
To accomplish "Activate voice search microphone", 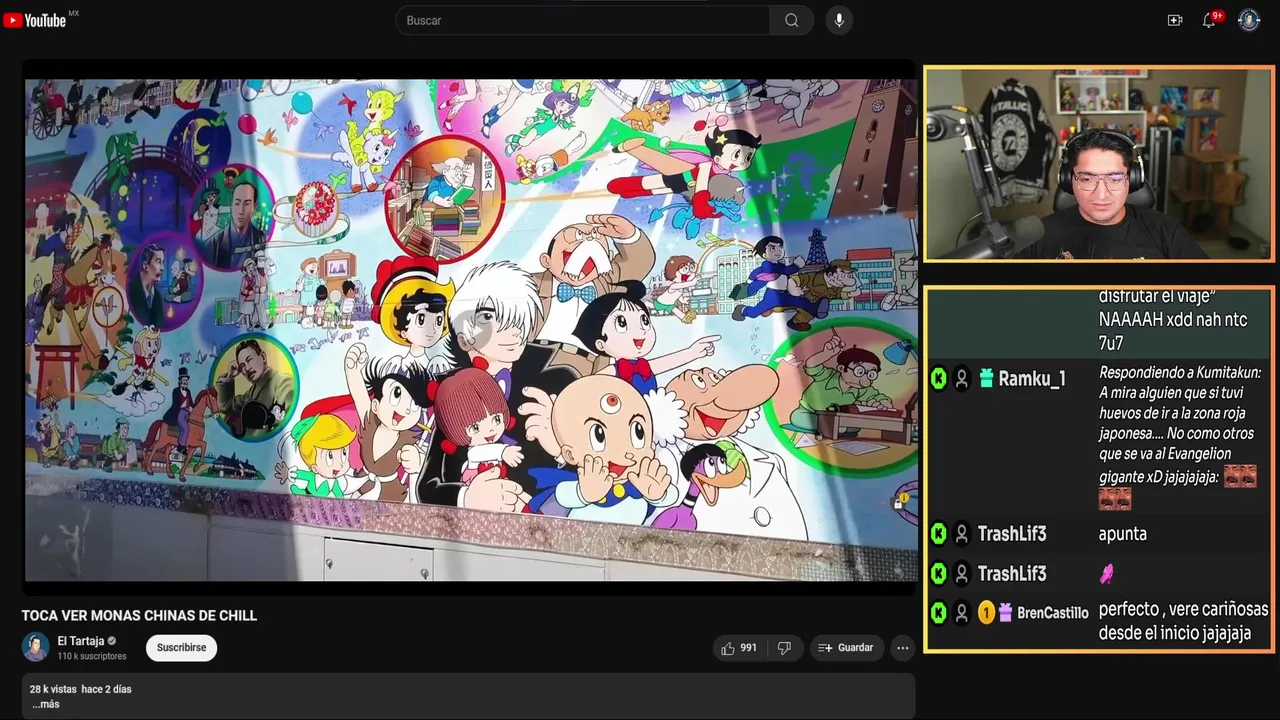I will tap(839, 20).
